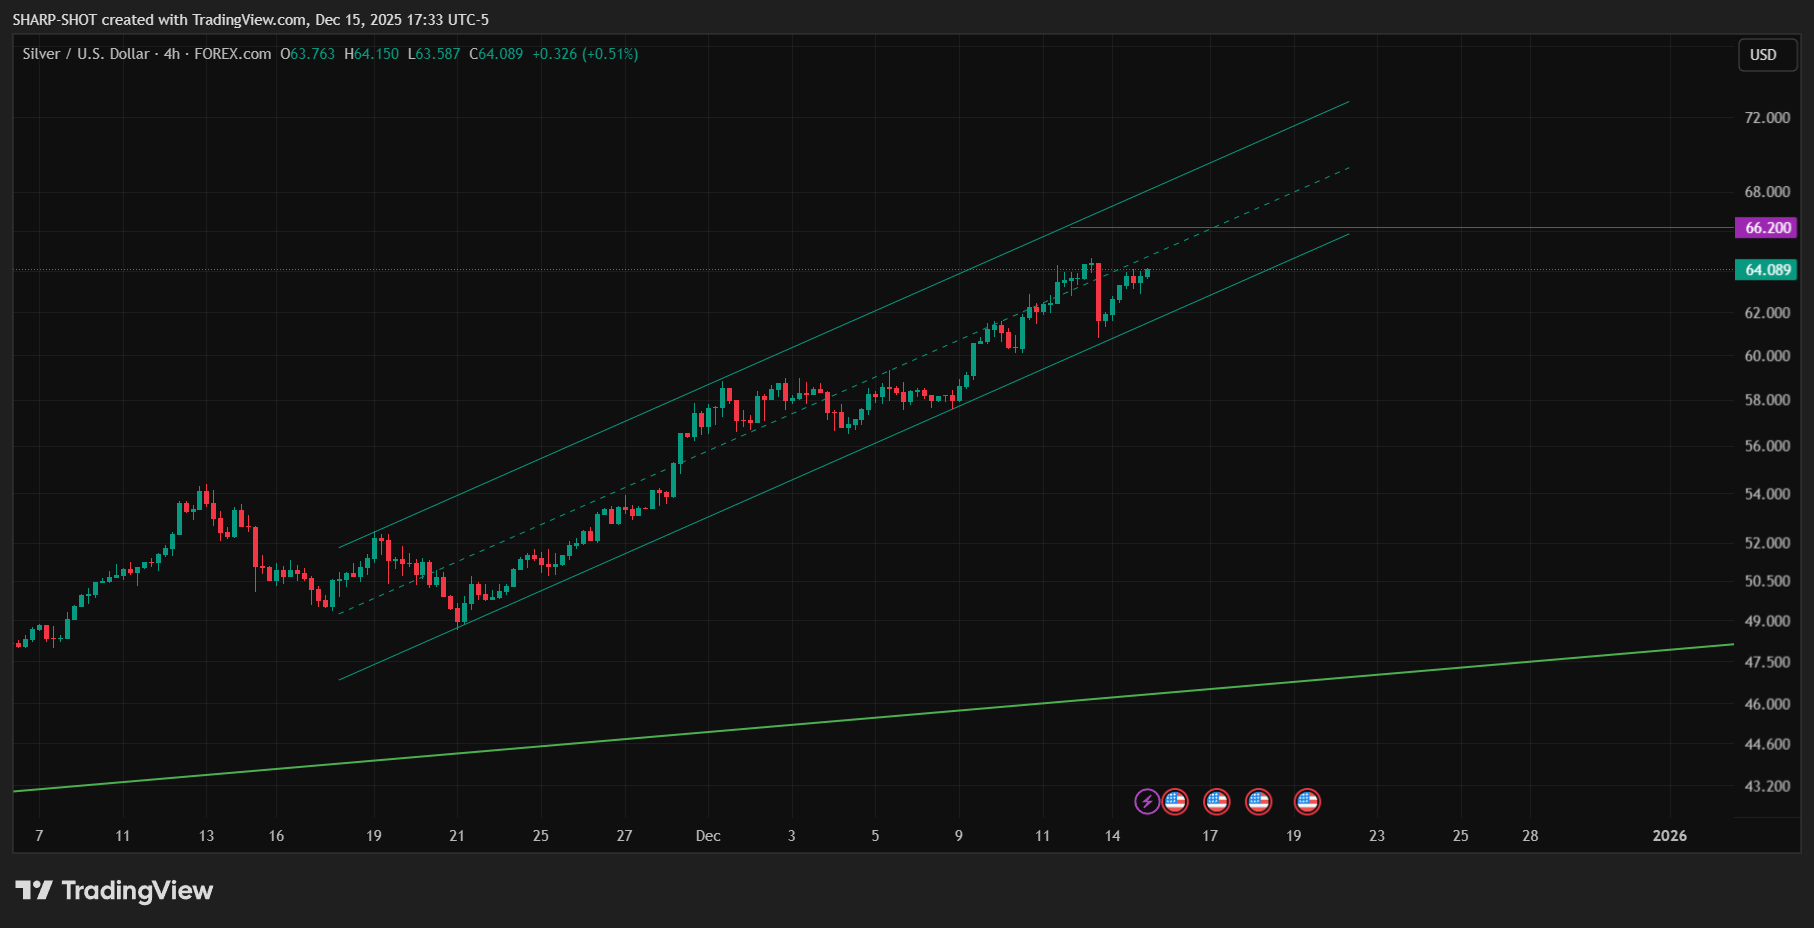Click the 14 date label on the time axis
This screenshot has width=1814, height=928.
coord(1112,836)
